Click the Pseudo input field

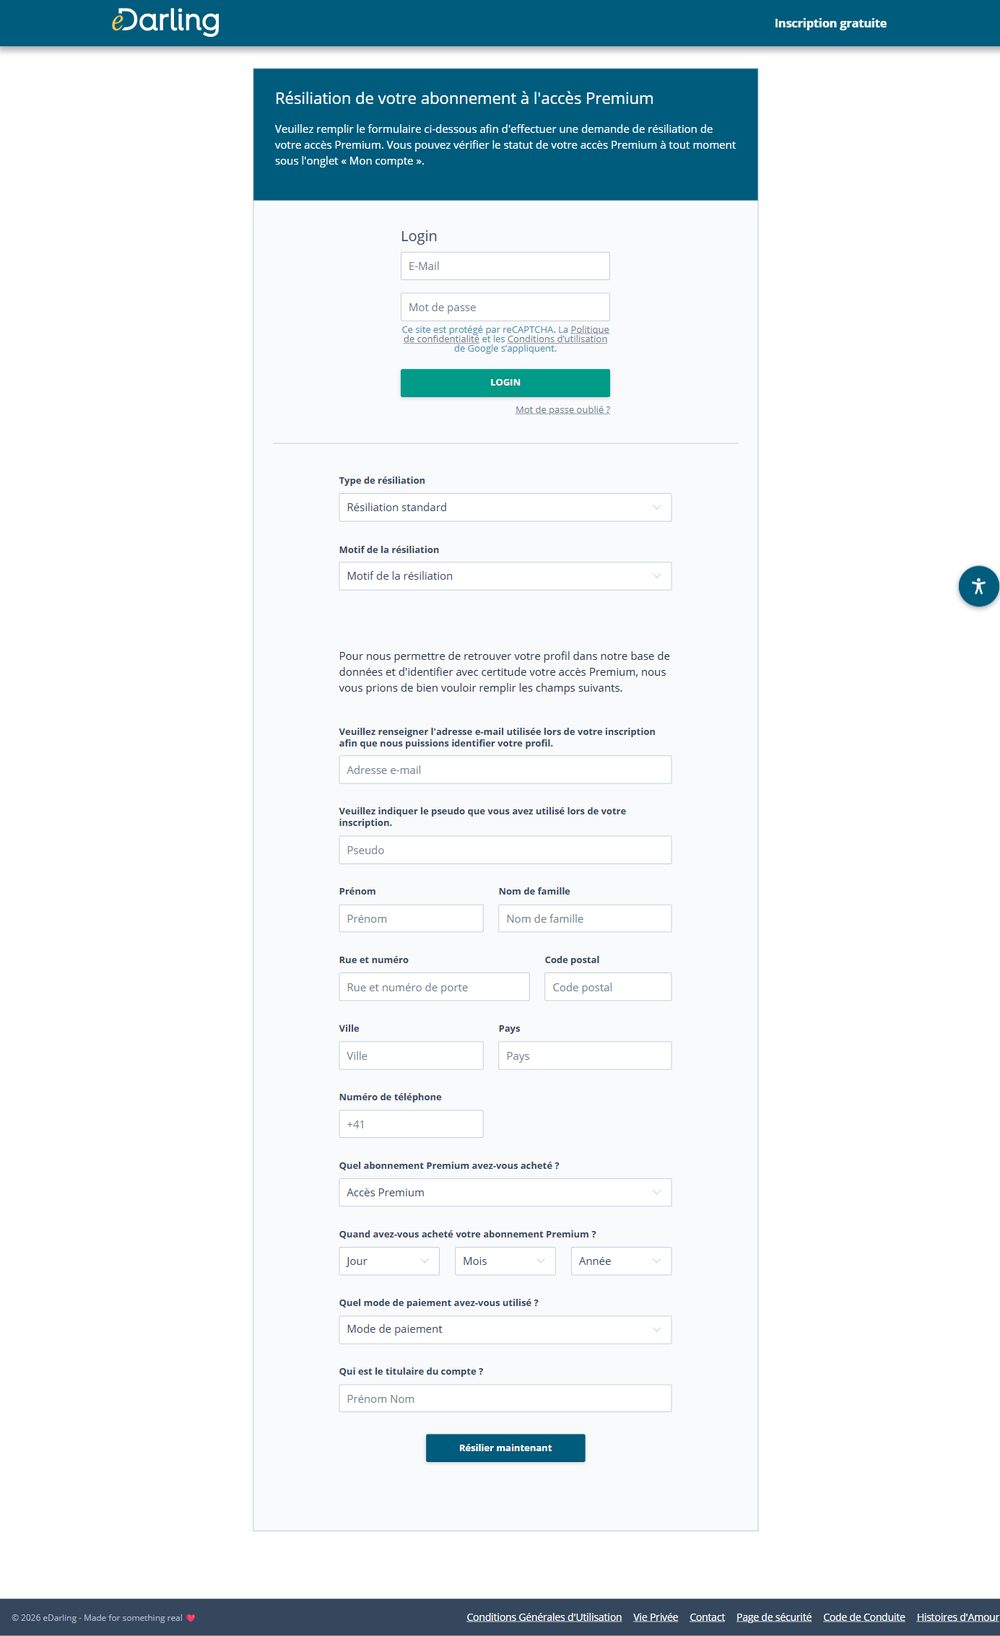(x=505, y=850)
